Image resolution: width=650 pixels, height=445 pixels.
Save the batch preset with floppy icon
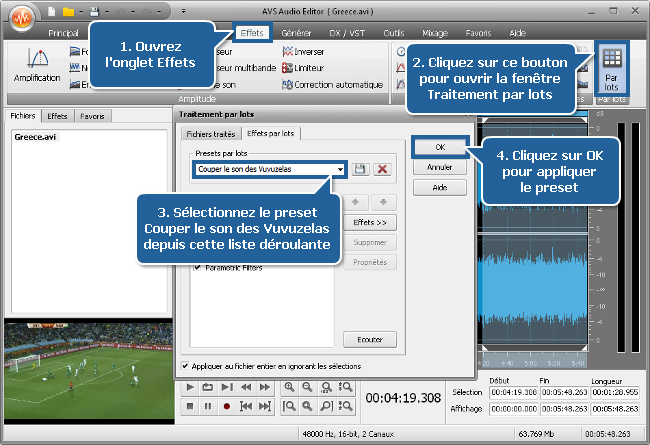coord(360,169)
